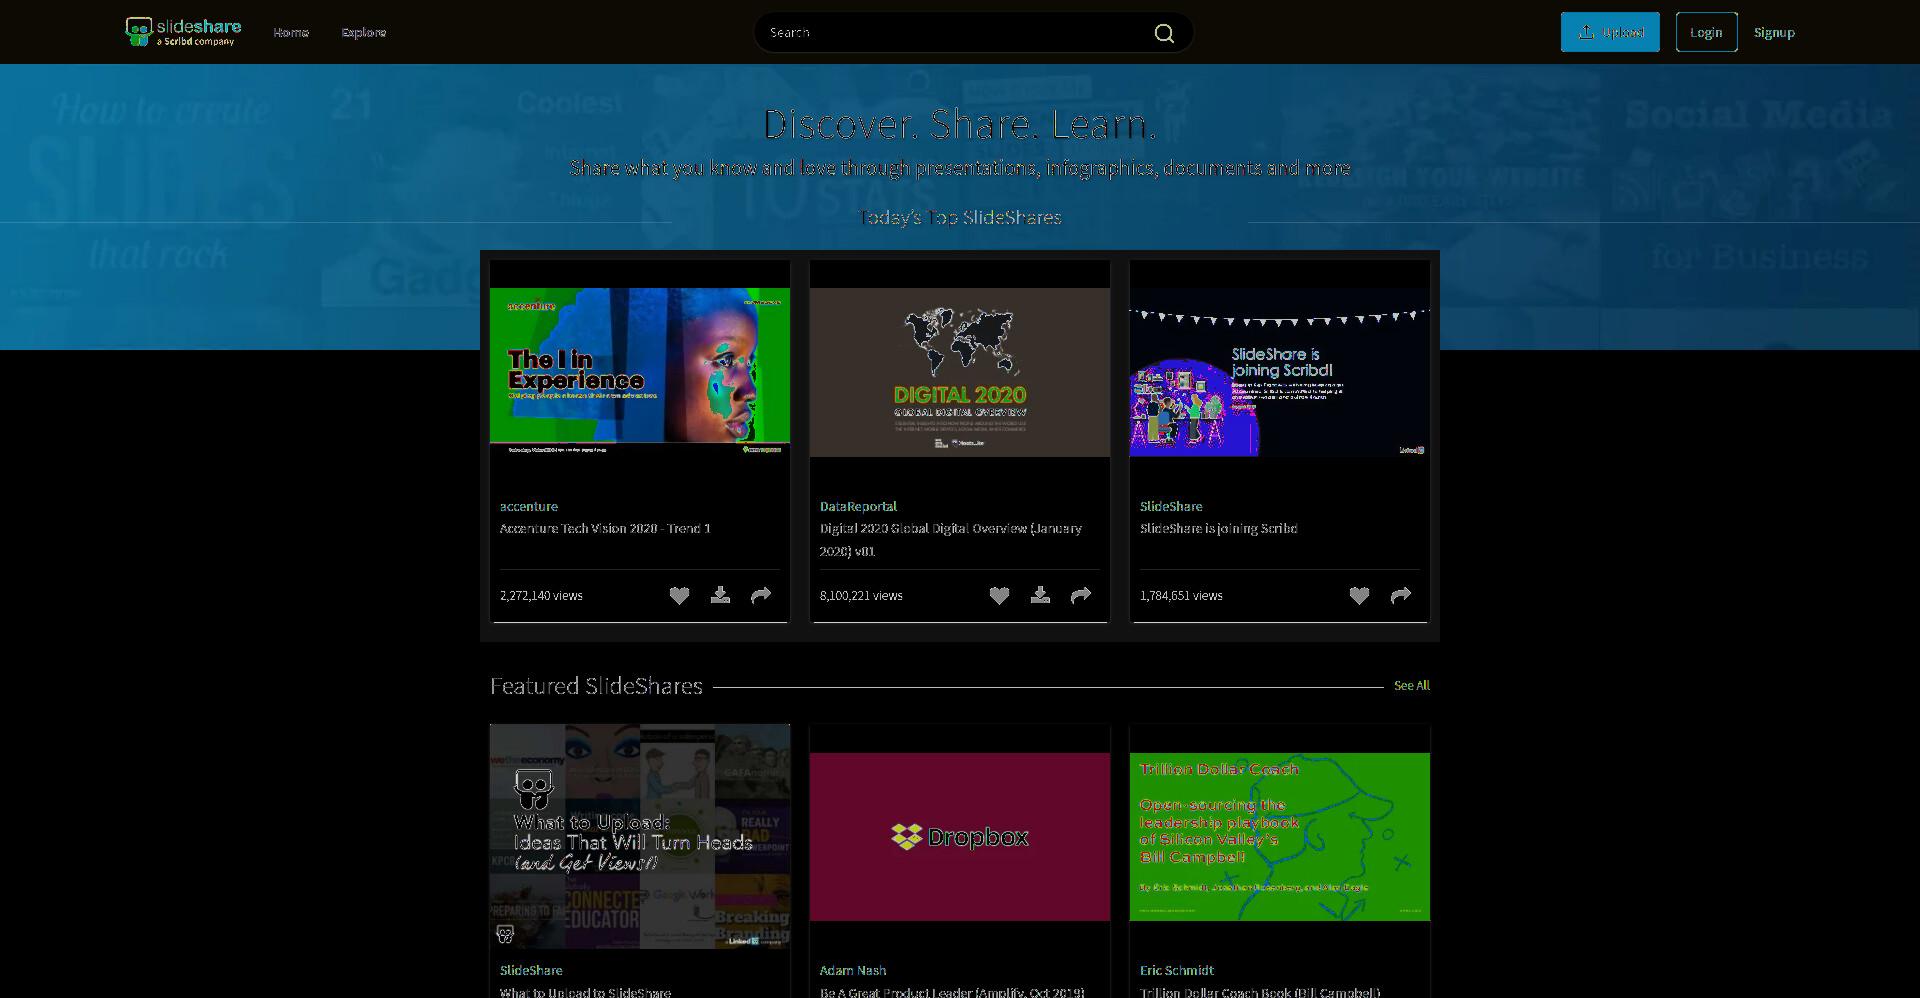Open SlideShare is joining Scribd thumbnail
Screen dimensions: 1920x998
1280,372
